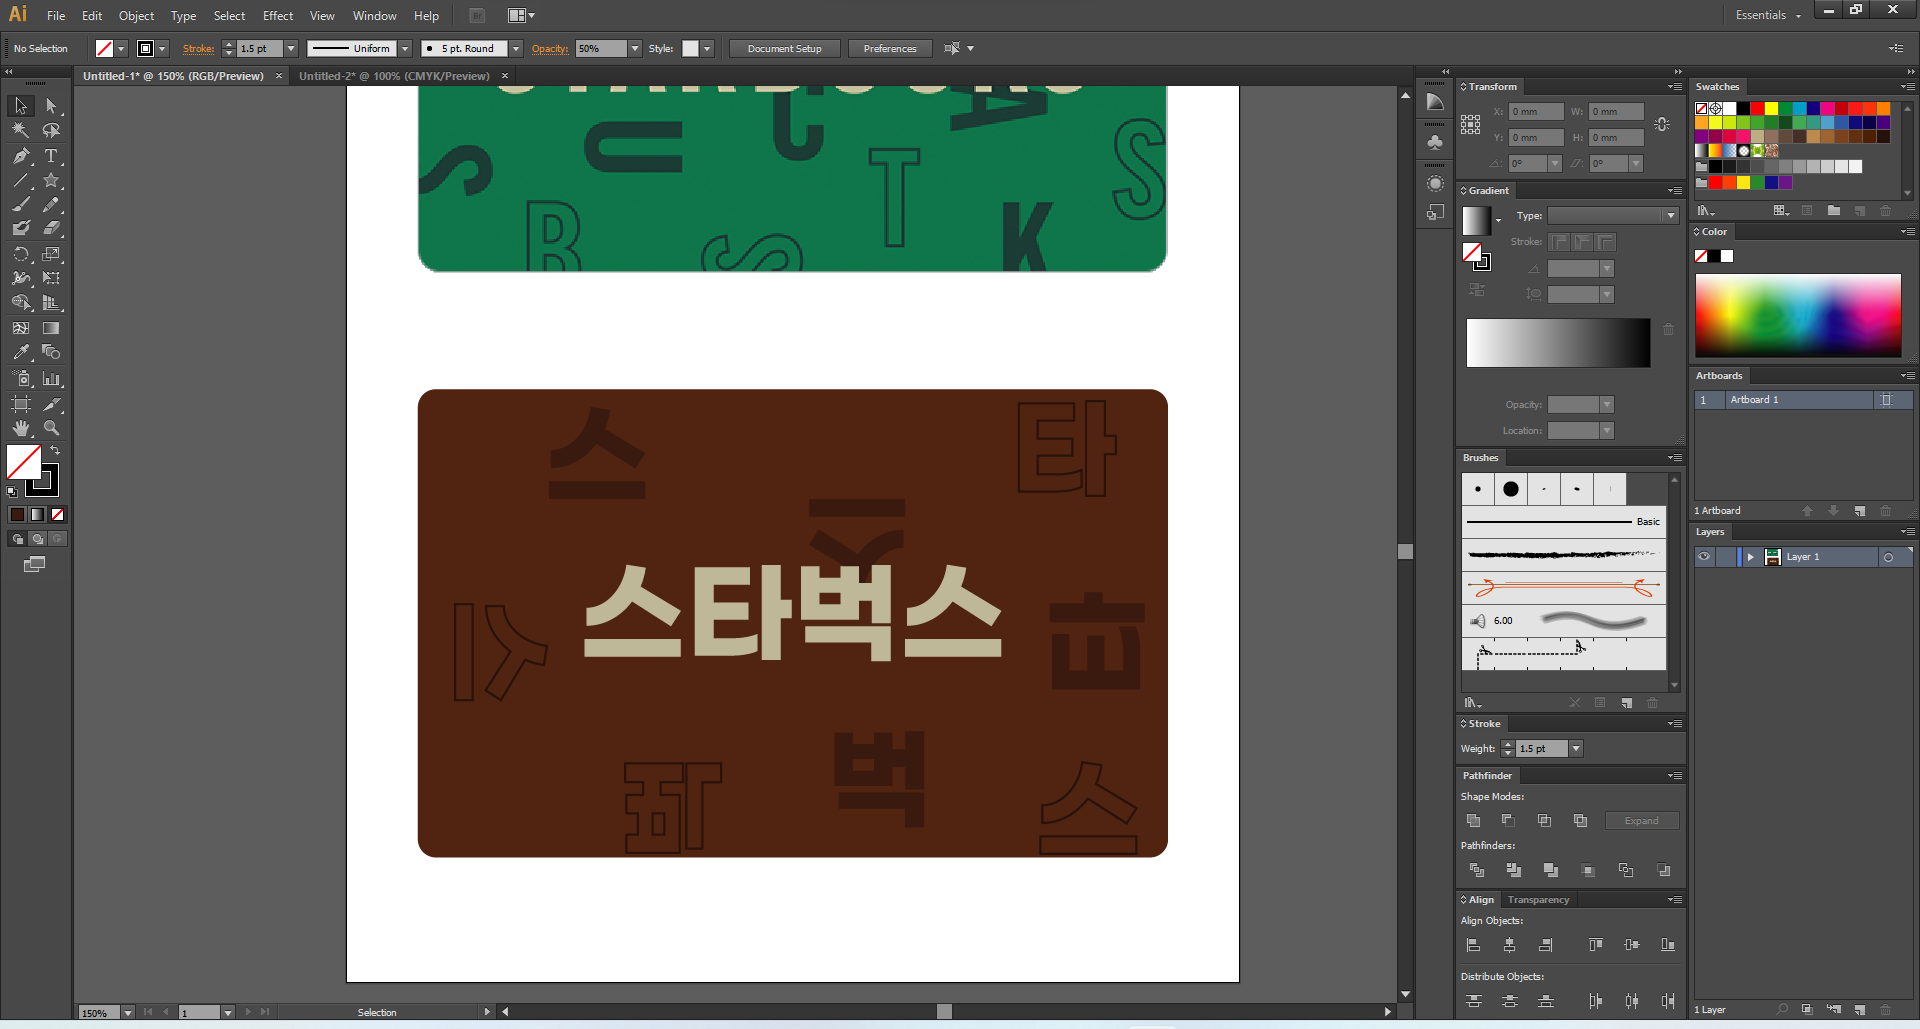This screenshot has width=1920, height=1029.
Task: Select the Direct Selection tool
Action: click(51, 106)
